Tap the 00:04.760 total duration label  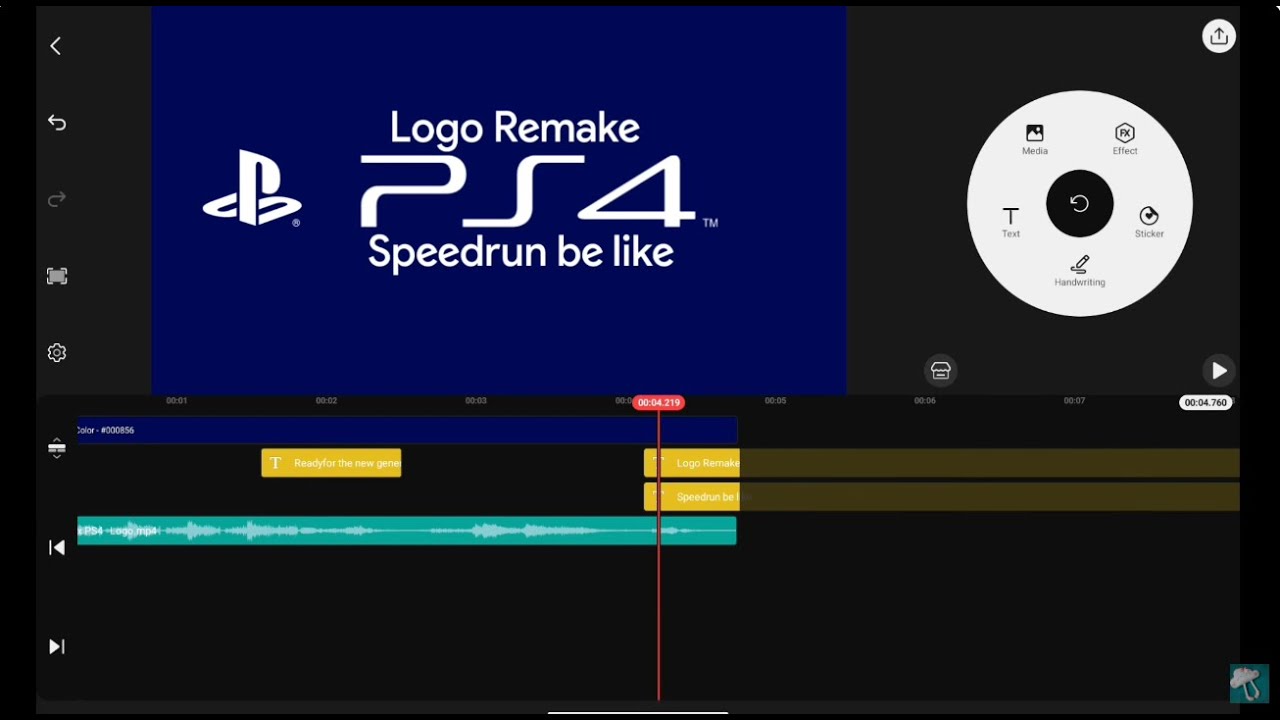pos(1205,402)
